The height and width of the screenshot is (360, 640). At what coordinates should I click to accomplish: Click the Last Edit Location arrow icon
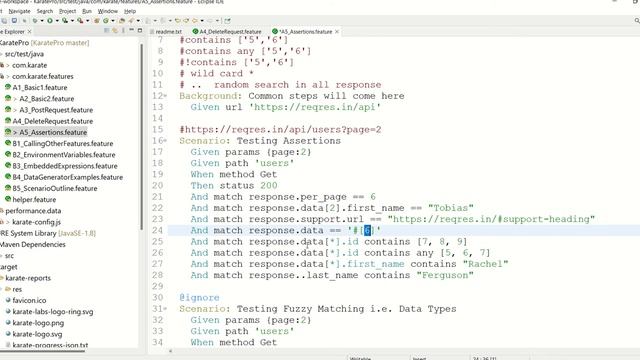178,20
